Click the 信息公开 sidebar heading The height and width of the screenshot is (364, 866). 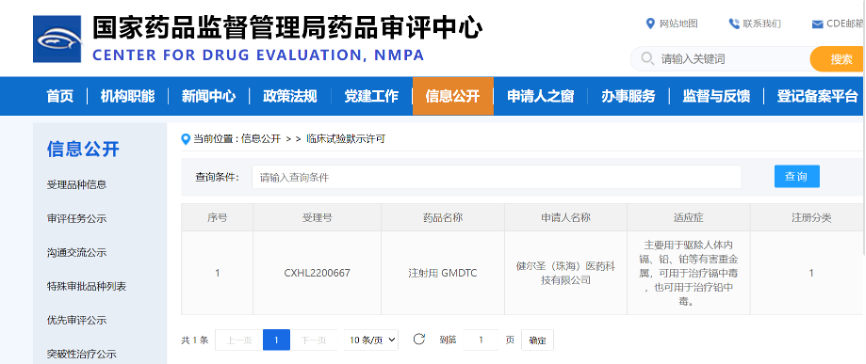point(83,149)
